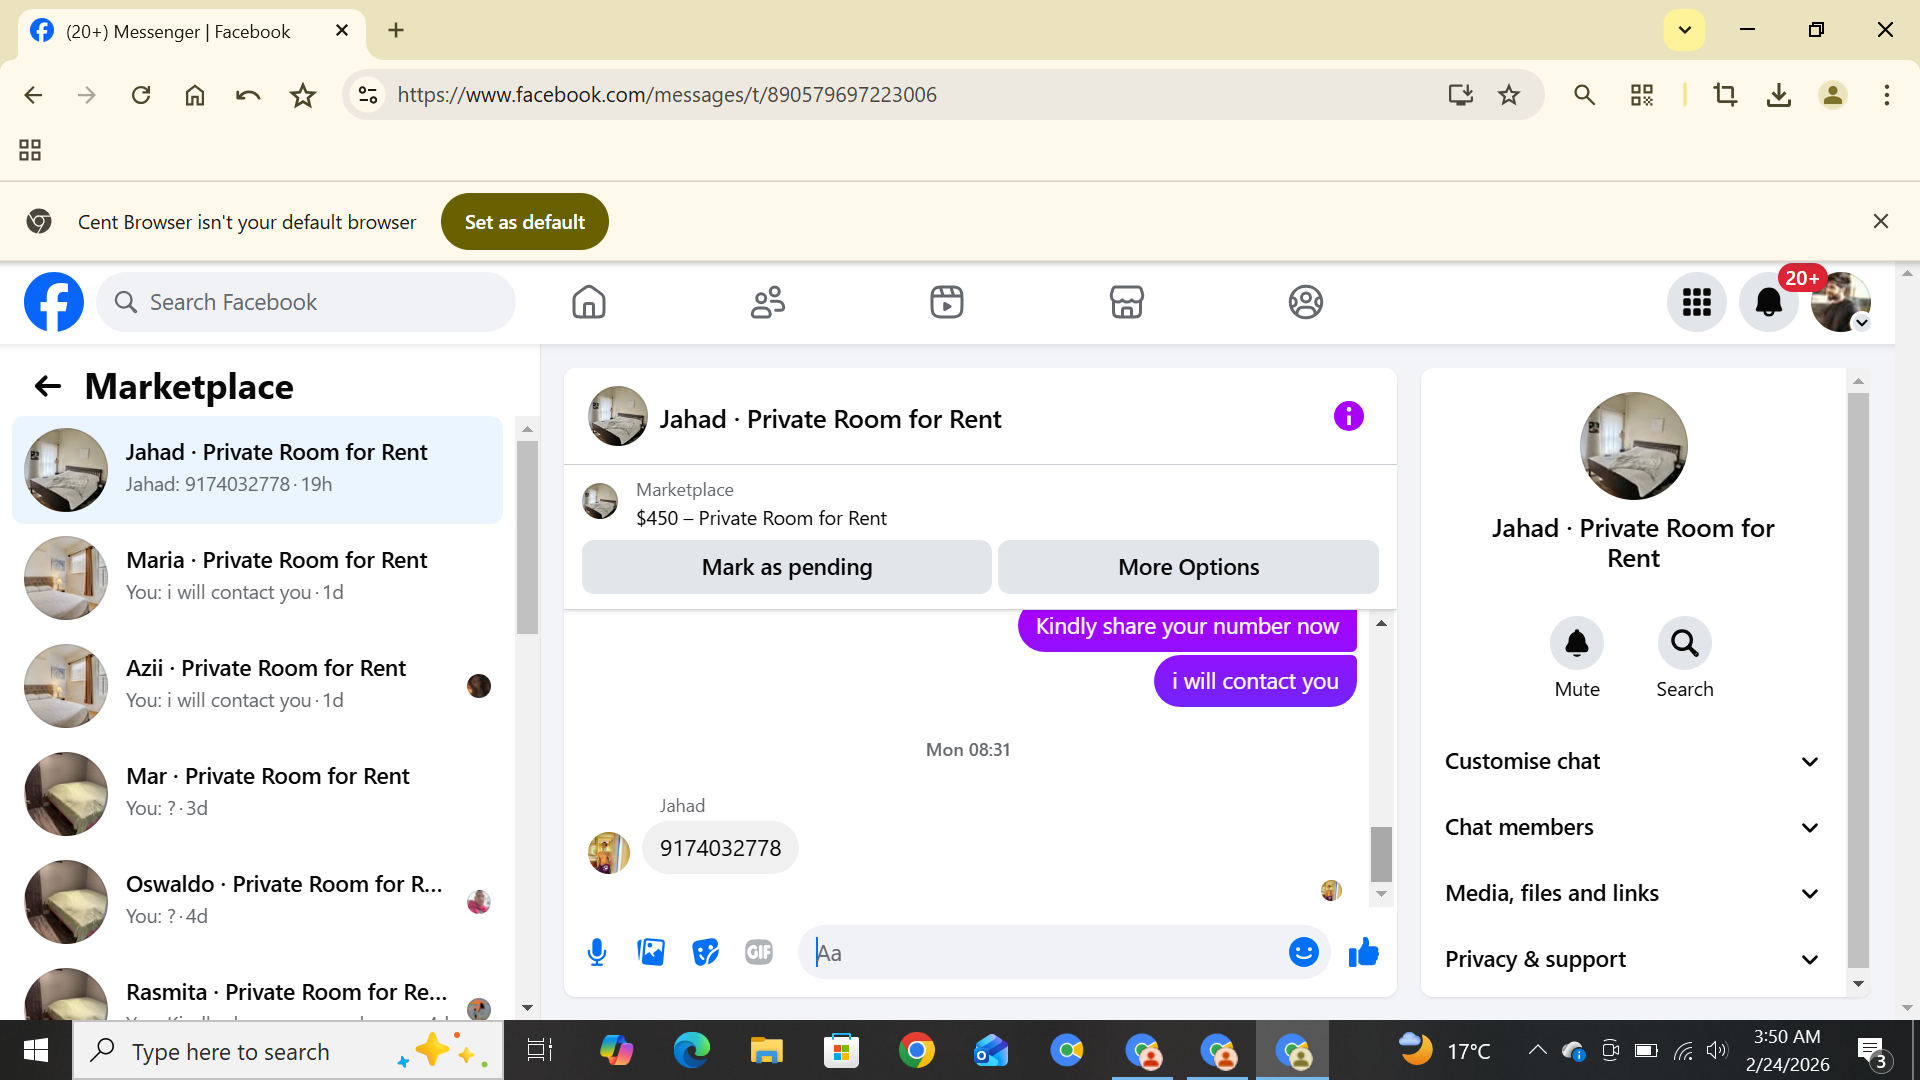Click Mark as pending button
This screenshot has height=1080, width=1920.
coord(786,567)
